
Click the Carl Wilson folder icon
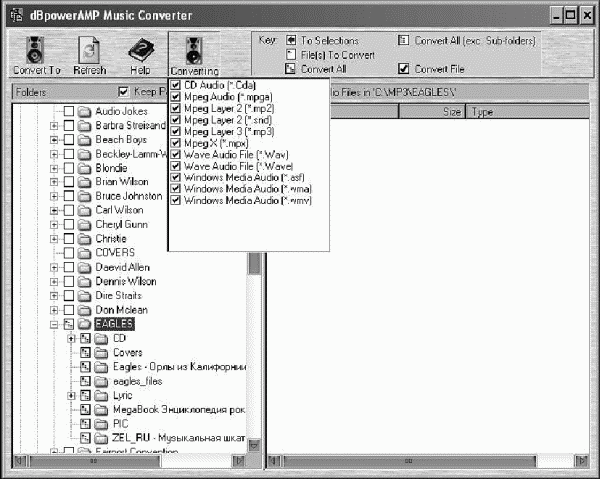(x=84, y=210)
